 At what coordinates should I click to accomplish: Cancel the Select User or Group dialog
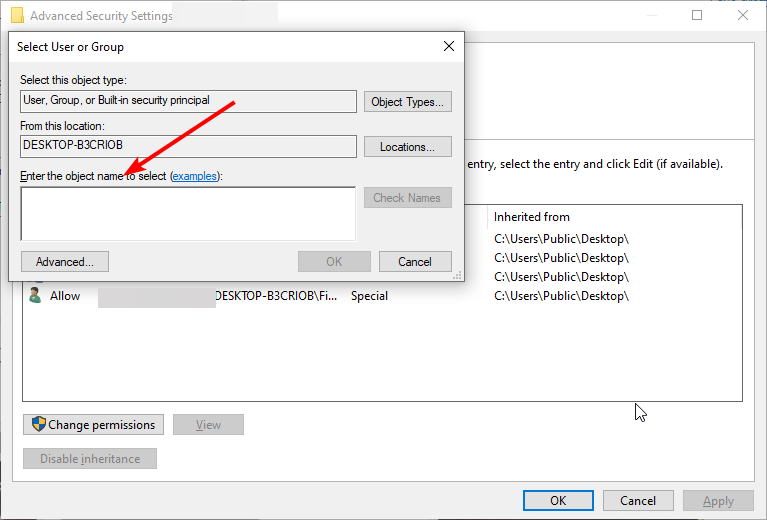[x=415, y=262]
